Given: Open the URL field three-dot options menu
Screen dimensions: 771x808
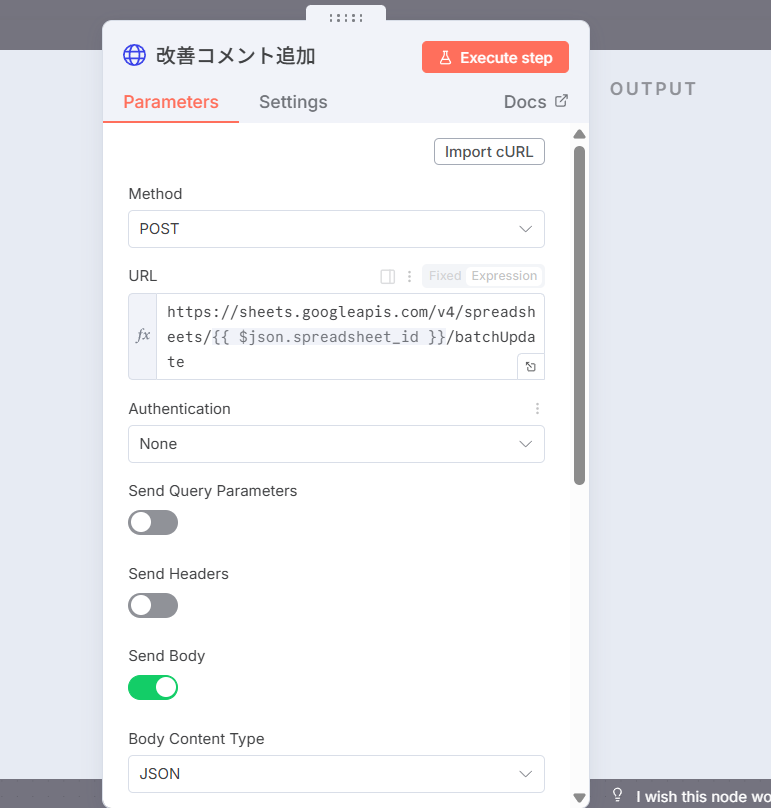Looking at the screenshot, I should tap(409, 276).
